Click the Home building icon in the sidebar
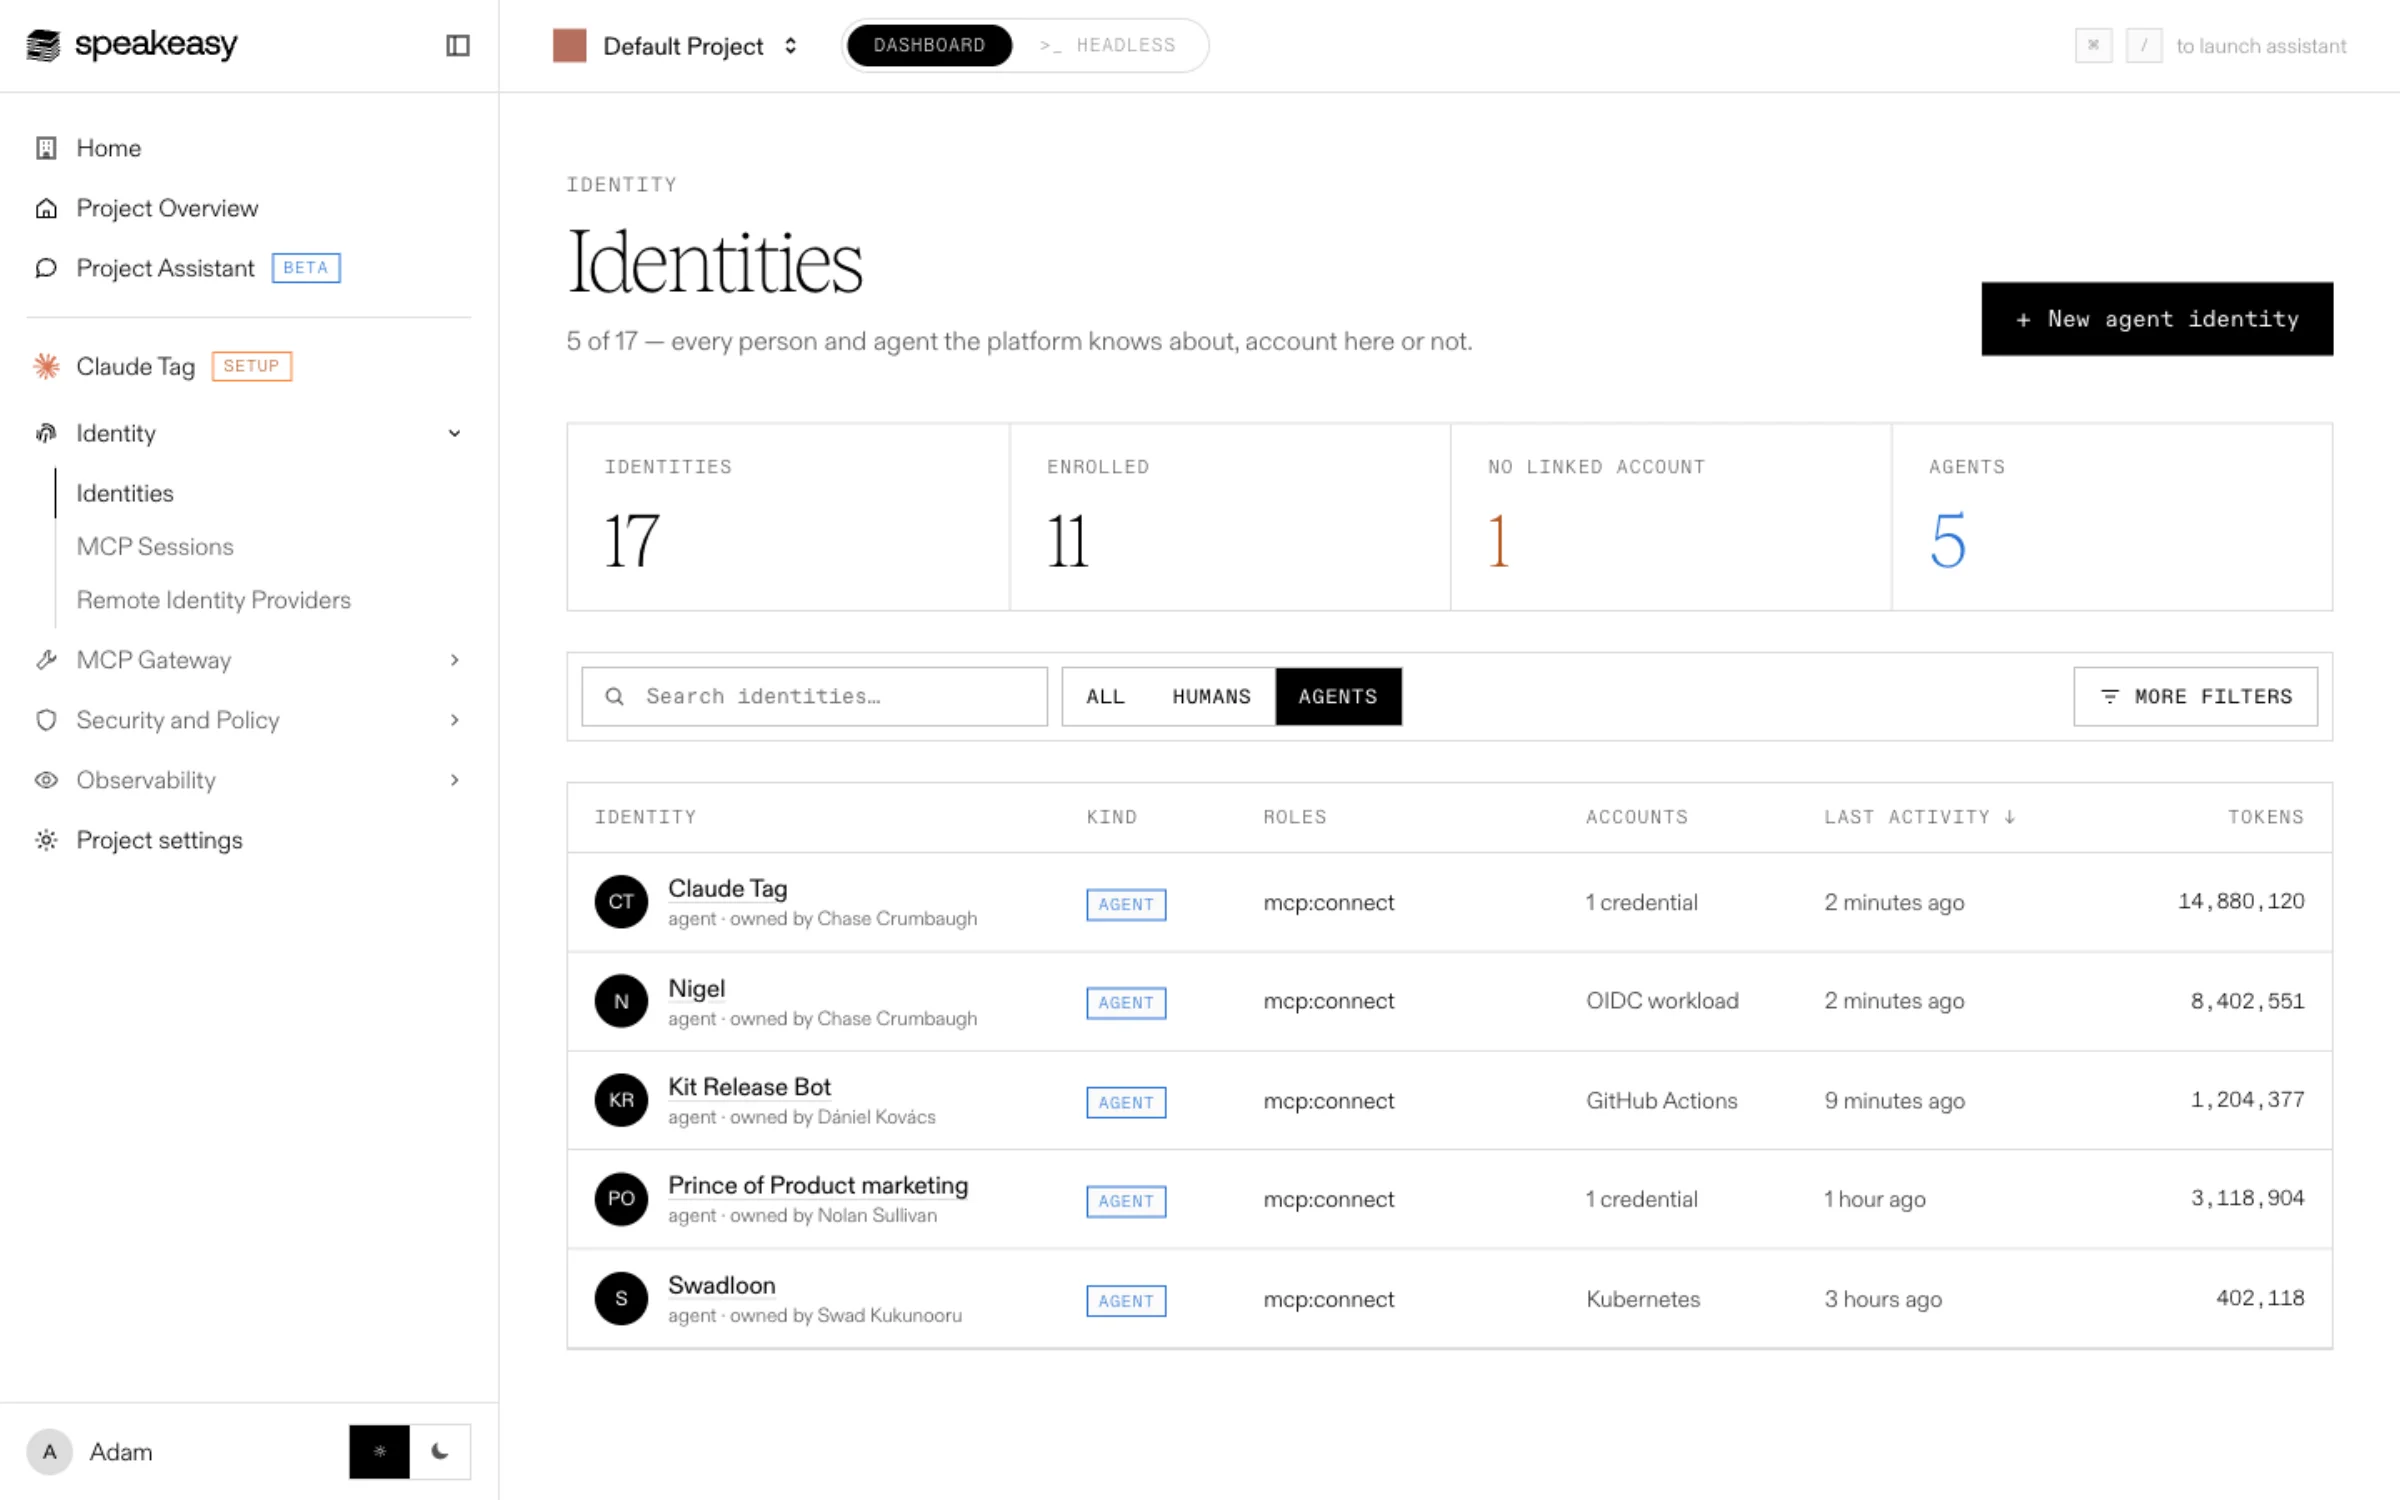Screen dimensions: 2400x1500 (46, 148)
